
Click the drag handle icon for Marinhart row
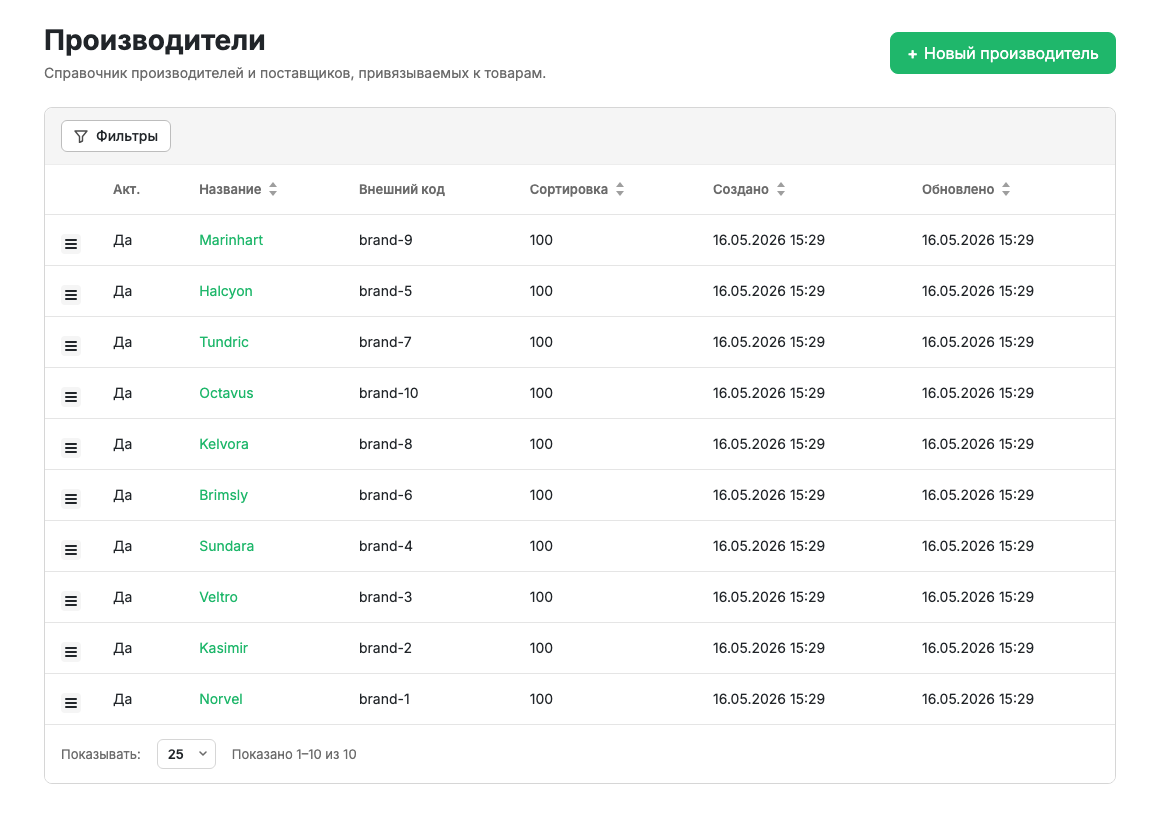click(x=71, y=243)
